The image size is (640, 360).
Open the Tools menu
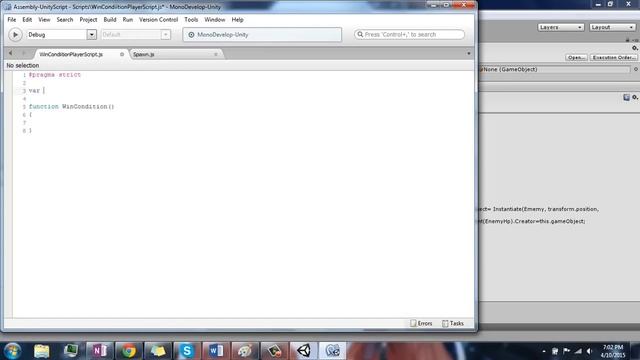coord(191,20)
